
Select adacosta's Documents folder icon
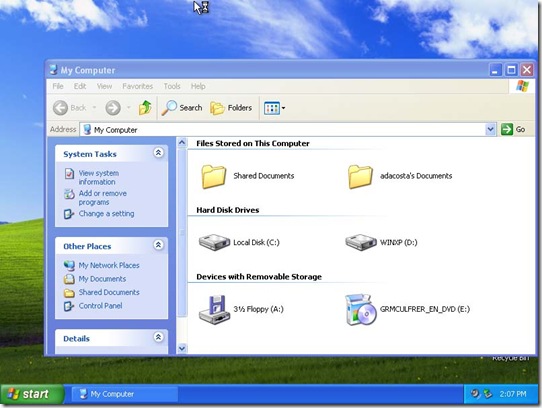(361, 176)
